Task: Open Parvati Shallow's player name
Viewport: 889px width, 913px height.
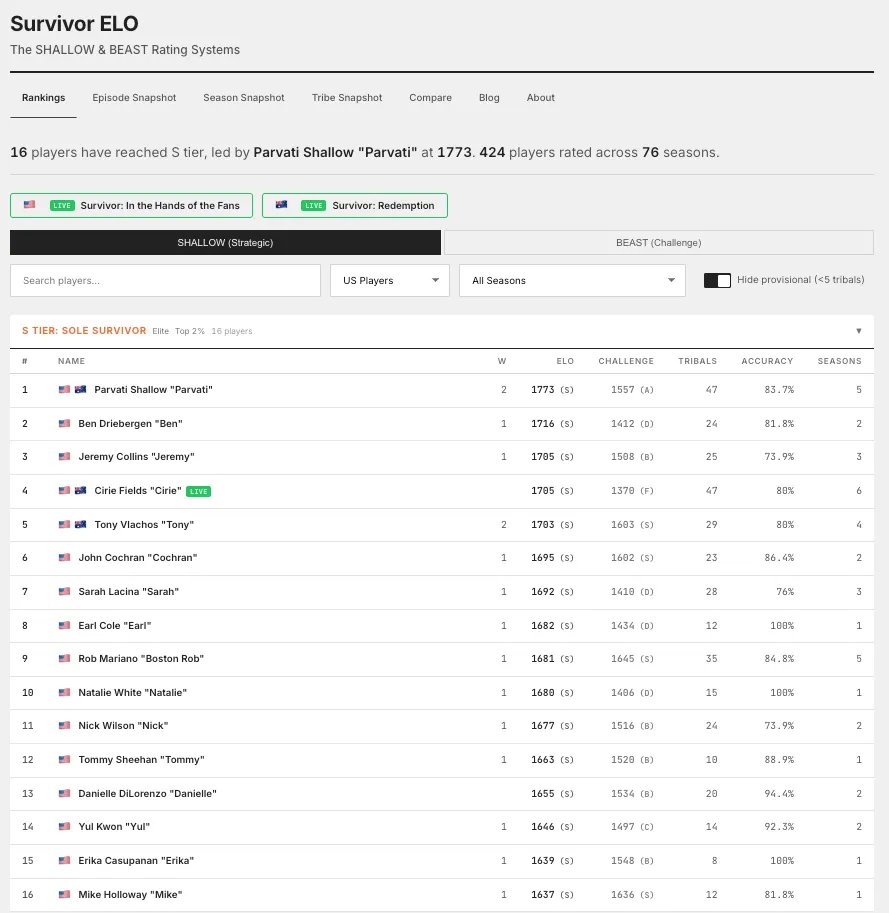Action: point(154,390)
